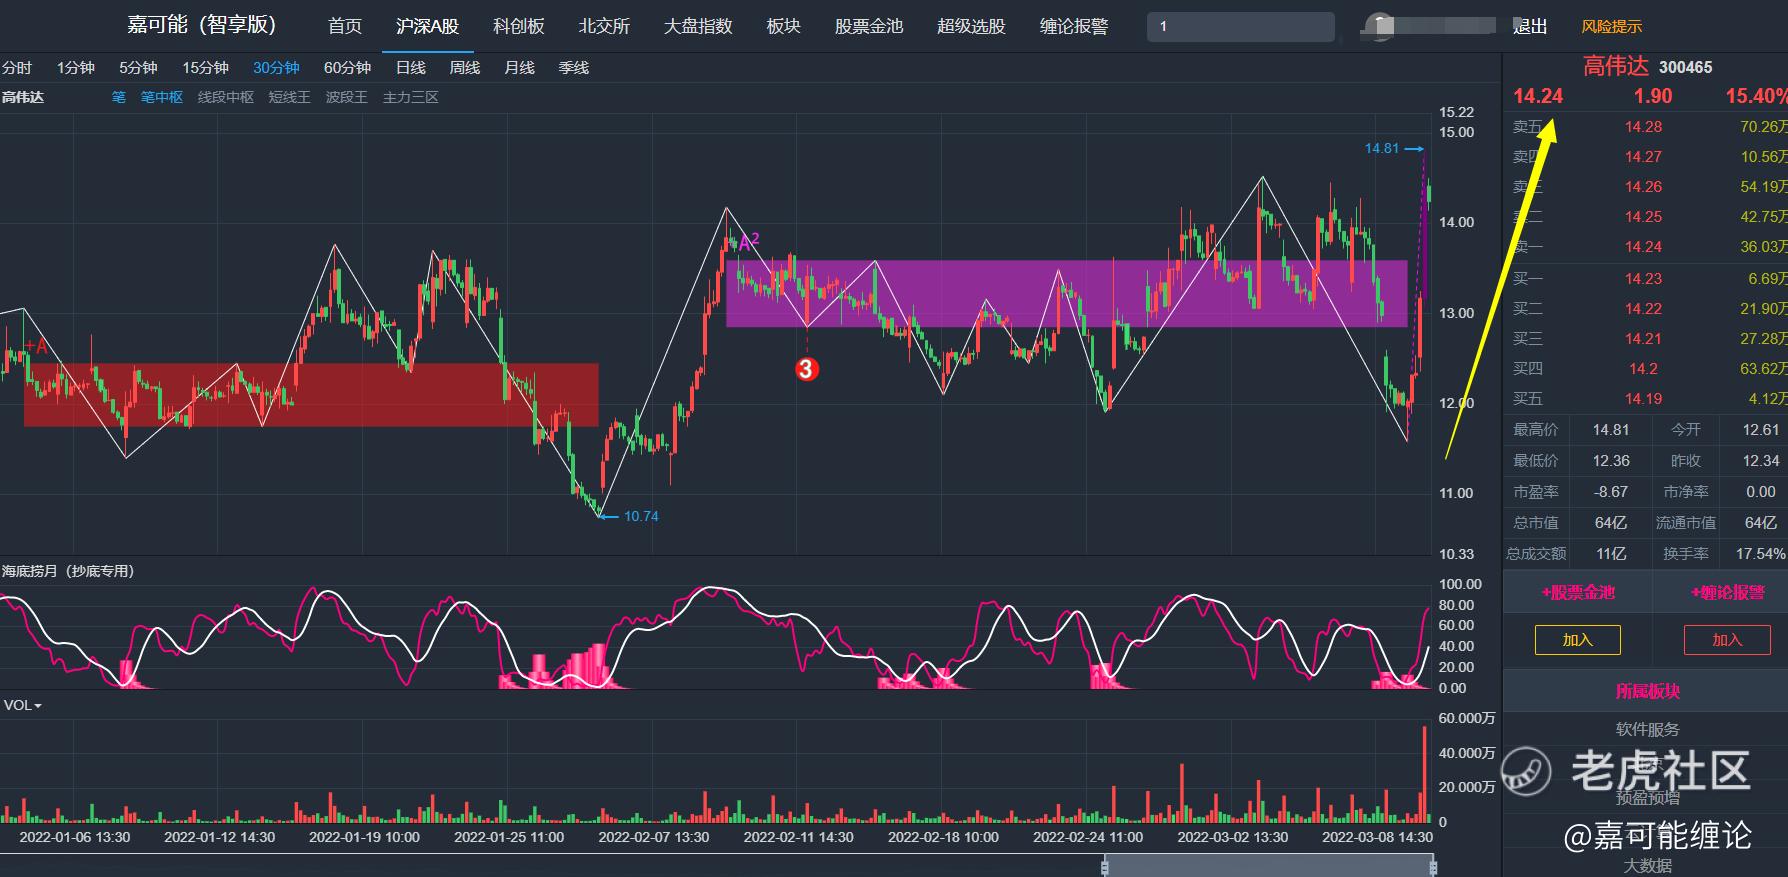Screen dimensions: 1788x877
Task: Switch to the 分时 chart
Action: [17, 68]
